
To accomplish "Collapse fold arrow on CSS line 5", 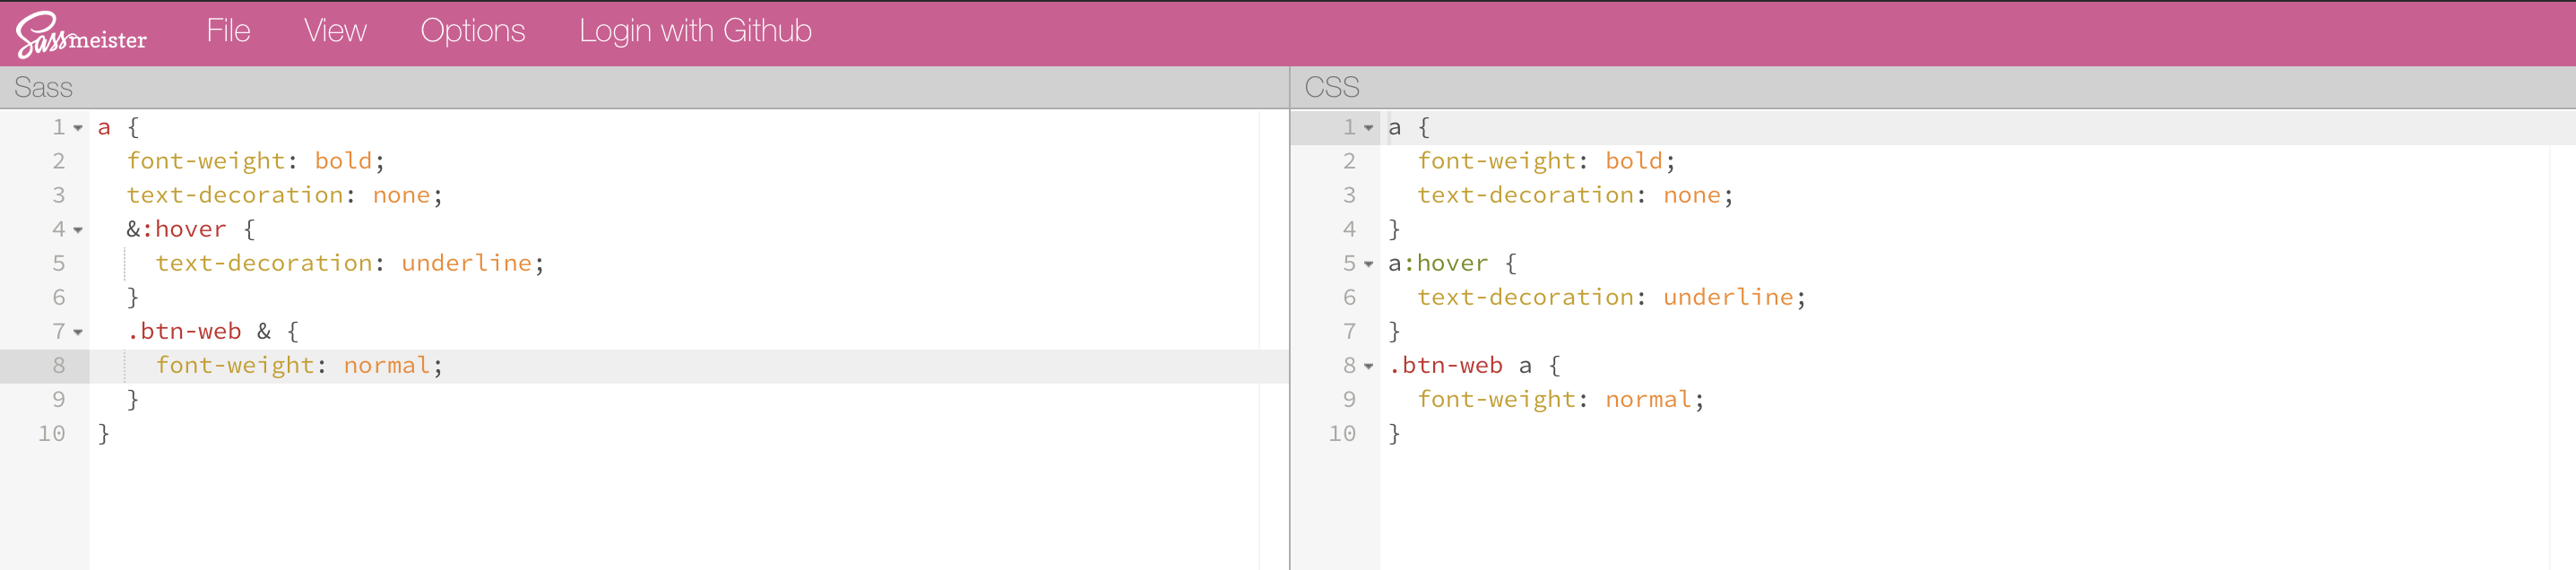I will (x=1368, y=264).
